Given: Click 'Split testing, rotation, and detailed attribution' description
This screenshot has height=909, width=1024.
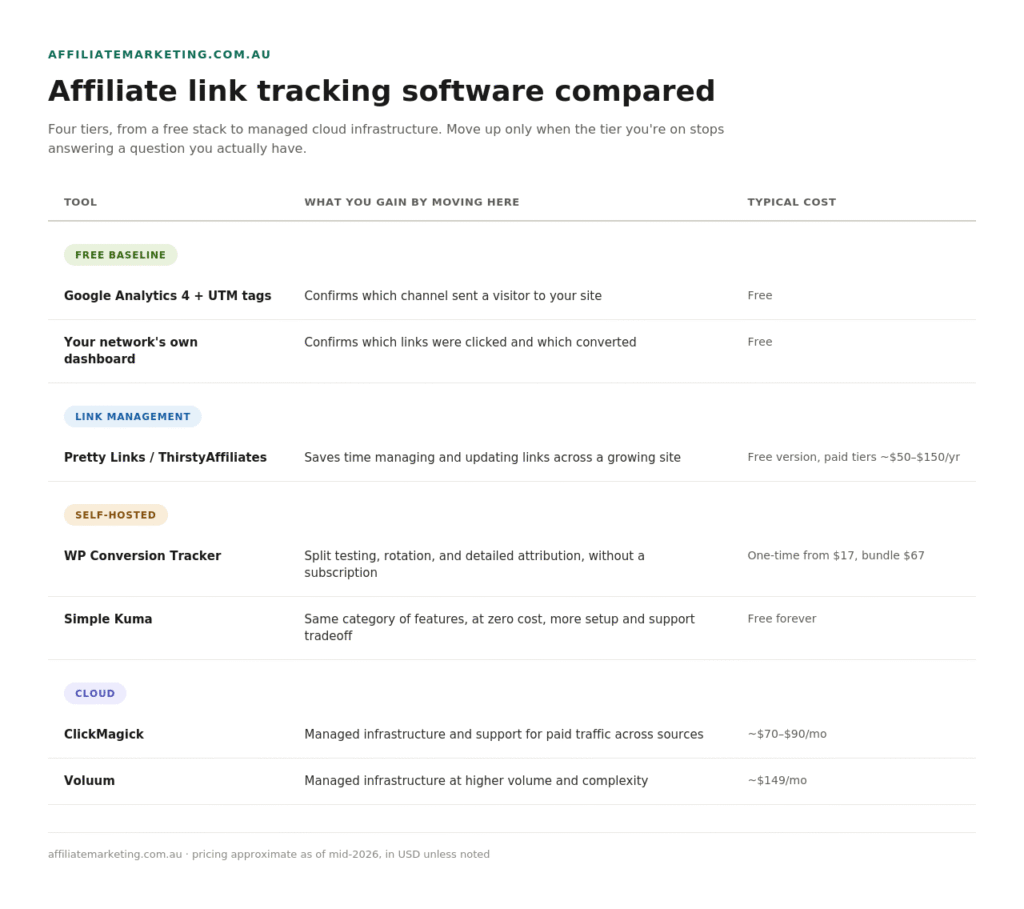Looking at the screenshot, I should (474, 564).
